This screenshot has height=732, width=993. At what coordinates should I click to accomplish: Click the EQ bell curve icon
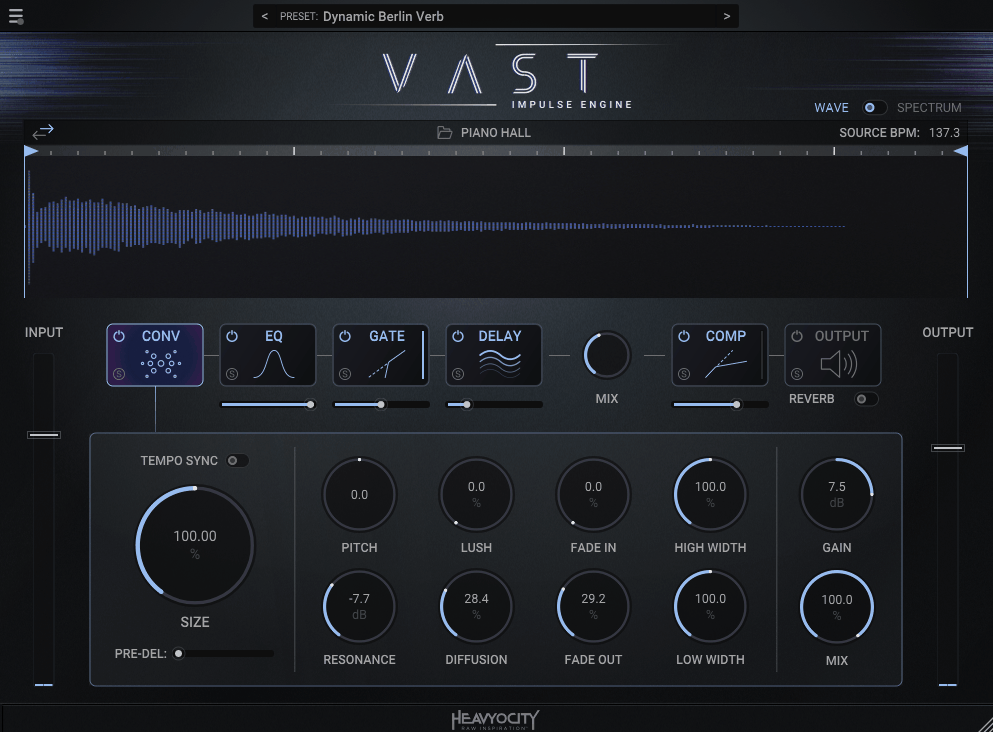coord(274,364)
